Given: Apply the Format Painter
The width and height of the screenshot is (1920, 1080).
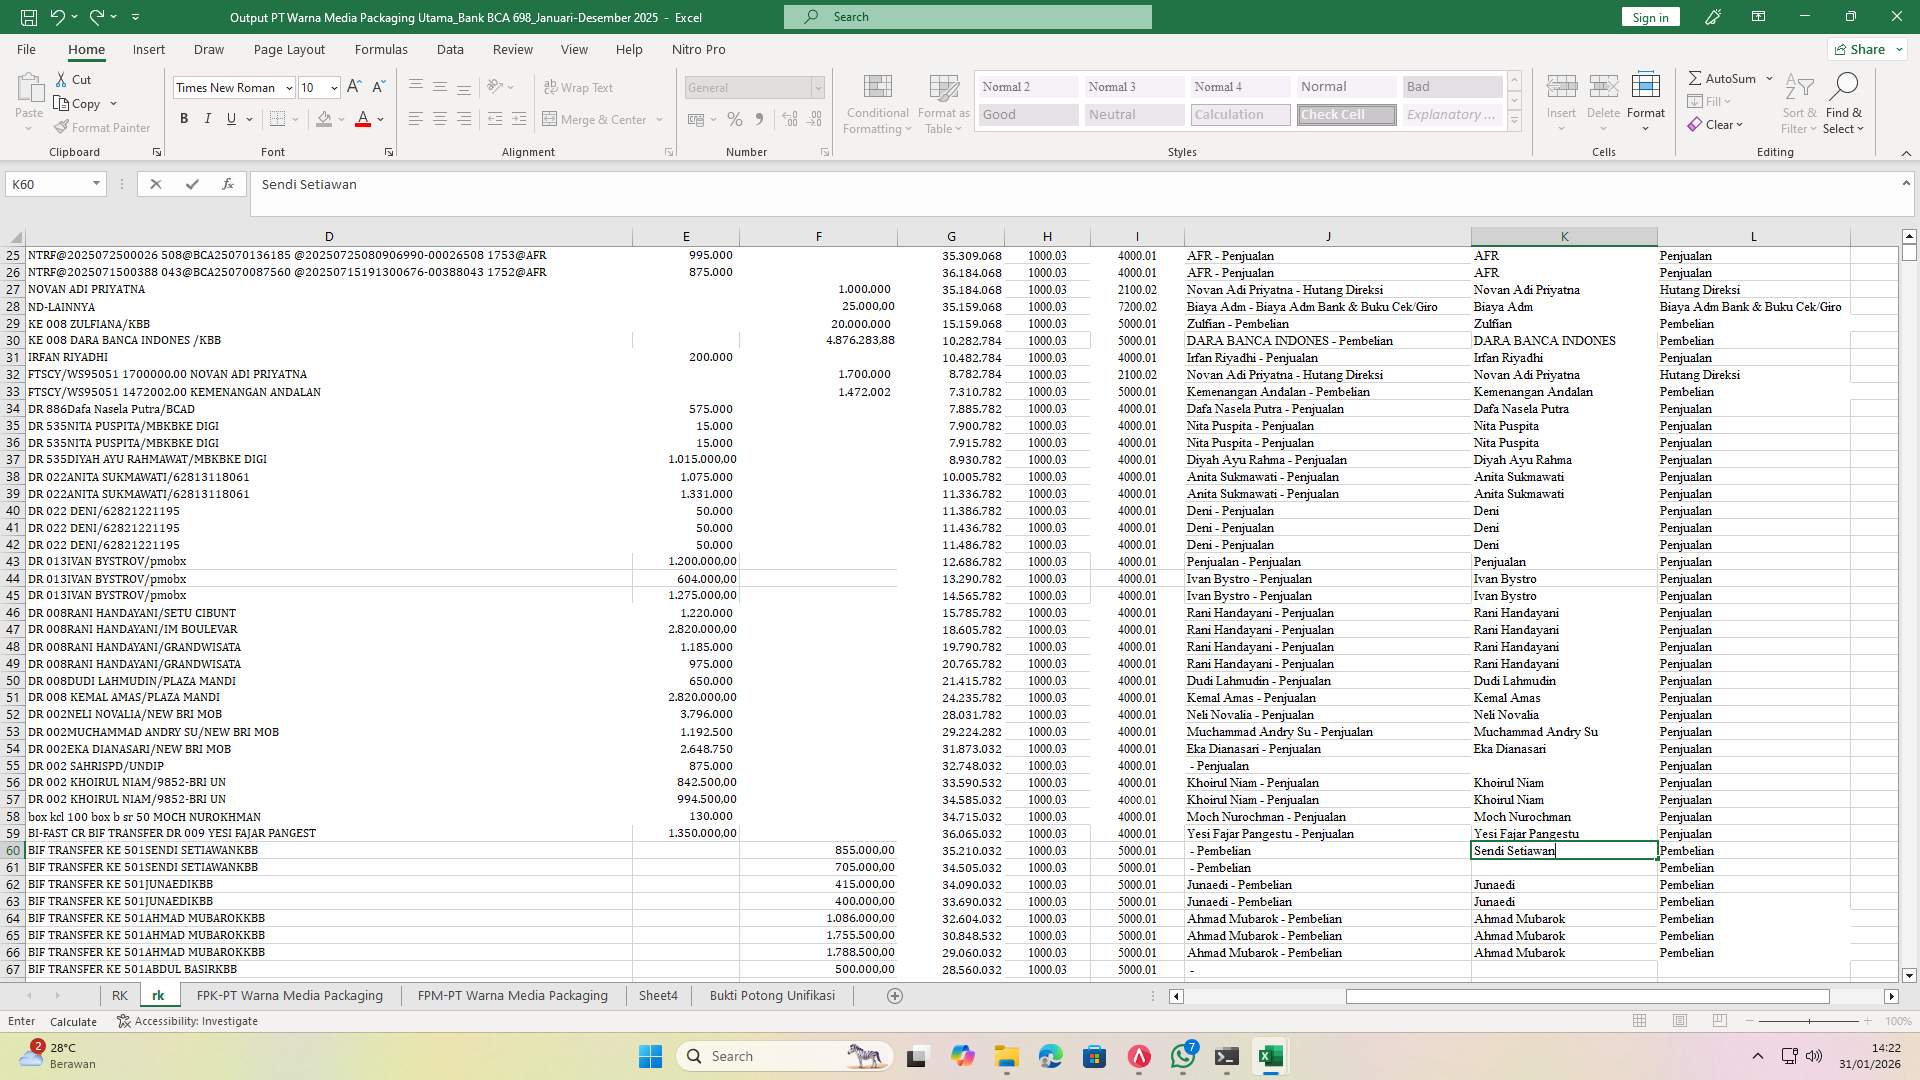Looking at the screenshot, I should pos(102,127).
